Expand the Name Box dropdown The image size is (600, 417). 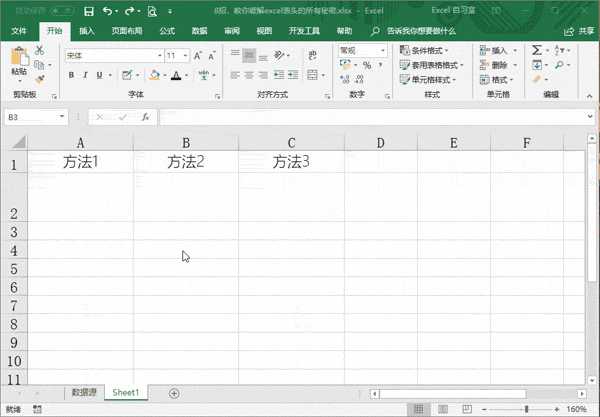(62, 117)
